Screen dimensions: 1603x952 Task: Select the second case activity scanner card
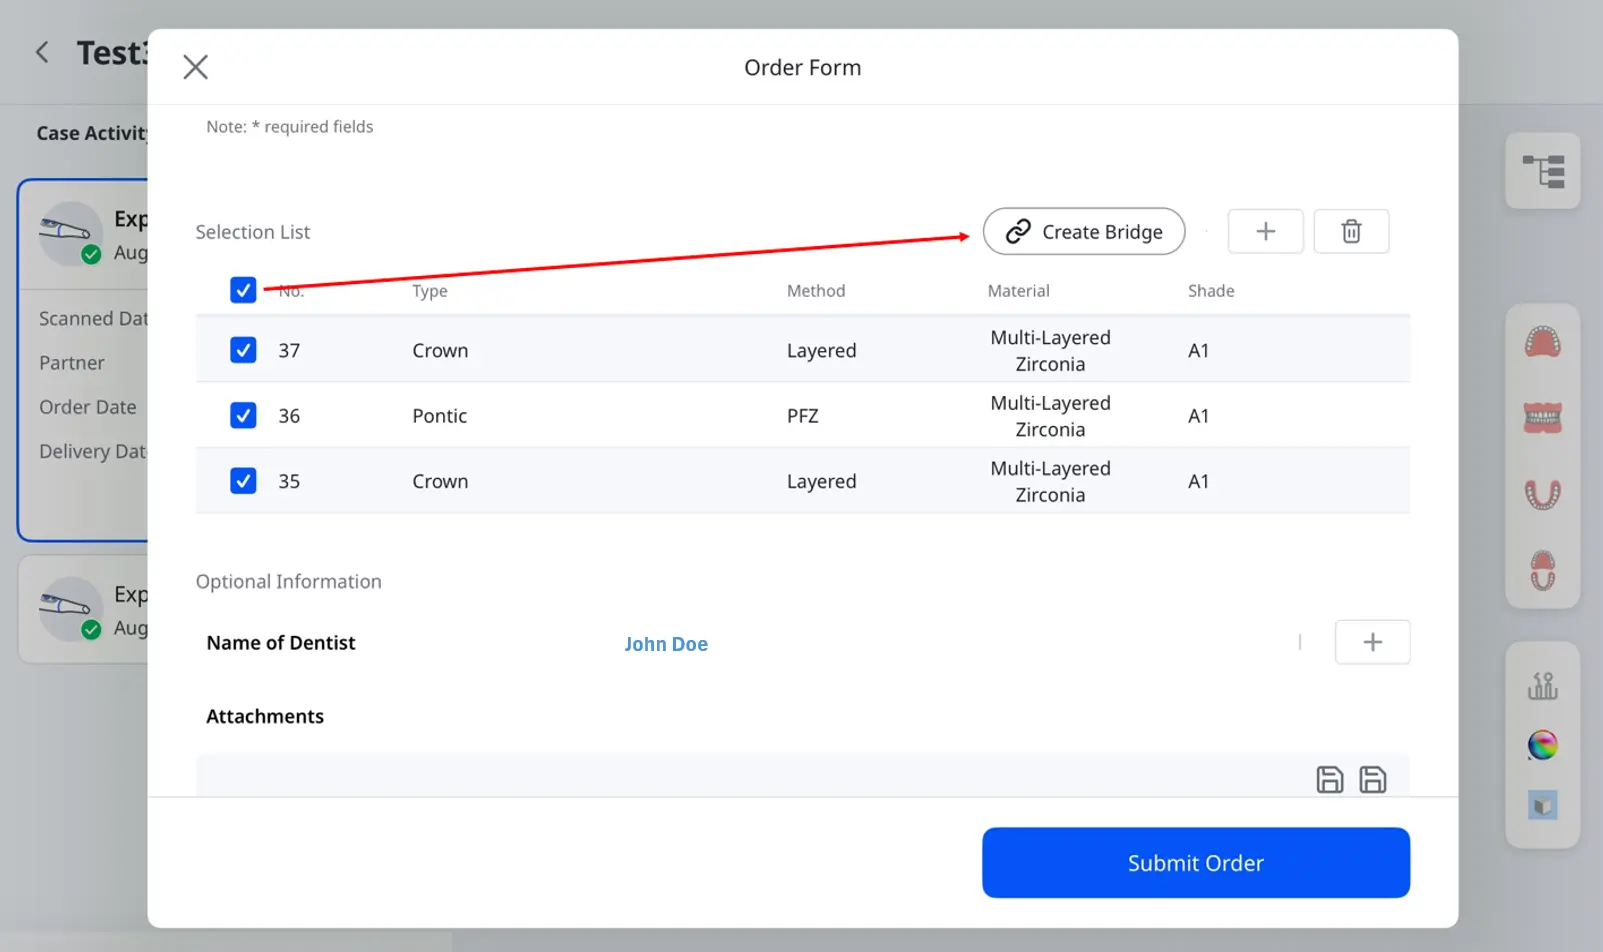tap(83, 609)
